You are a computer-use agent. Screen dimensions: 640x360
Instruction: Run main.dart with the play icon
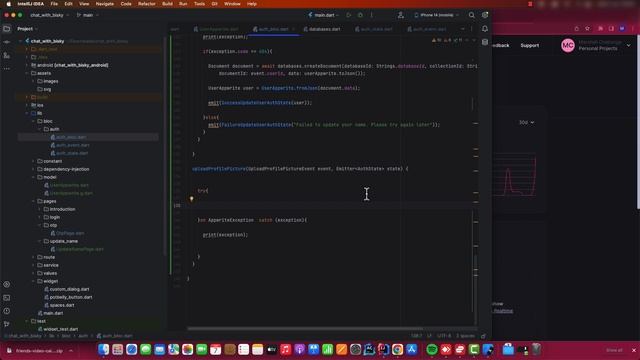(349, 15)
